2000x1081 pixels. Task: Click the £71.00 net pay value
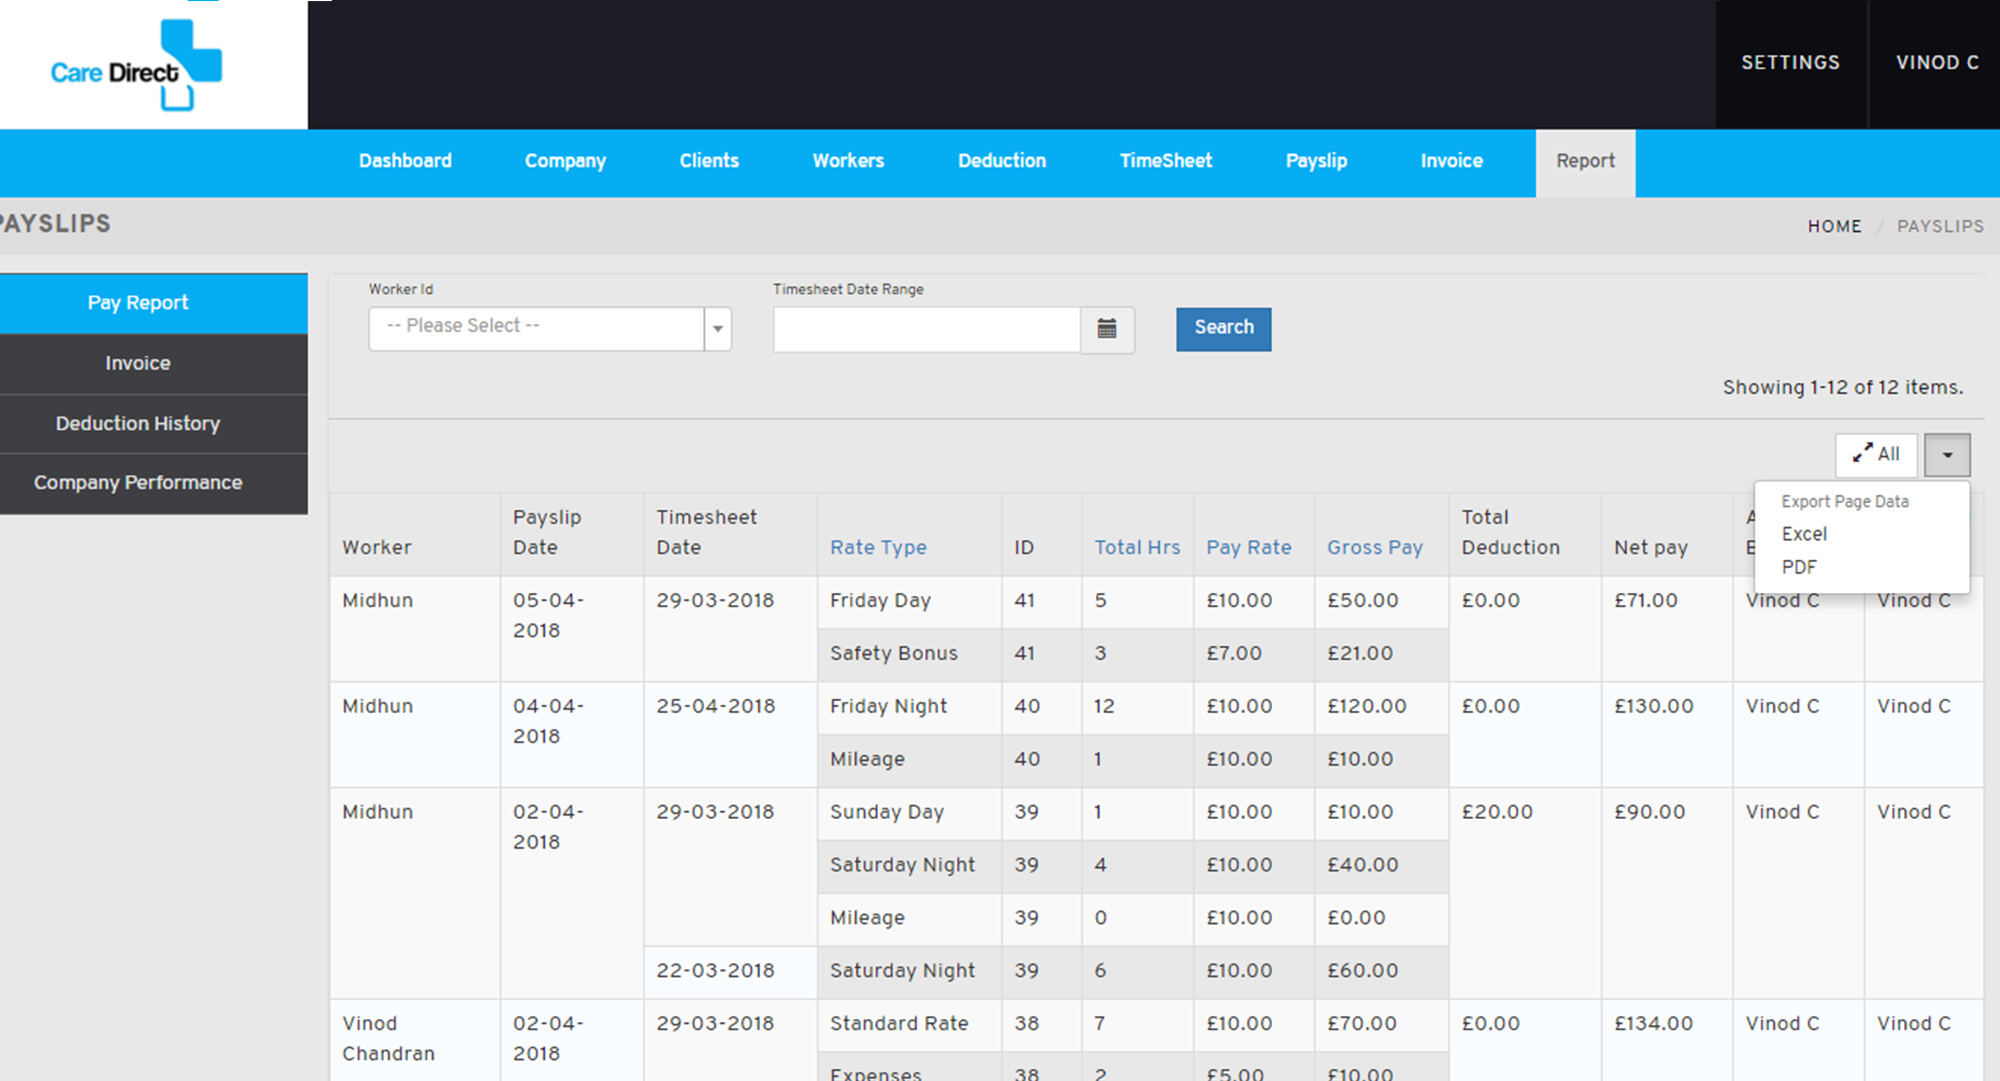point(1645,601)
